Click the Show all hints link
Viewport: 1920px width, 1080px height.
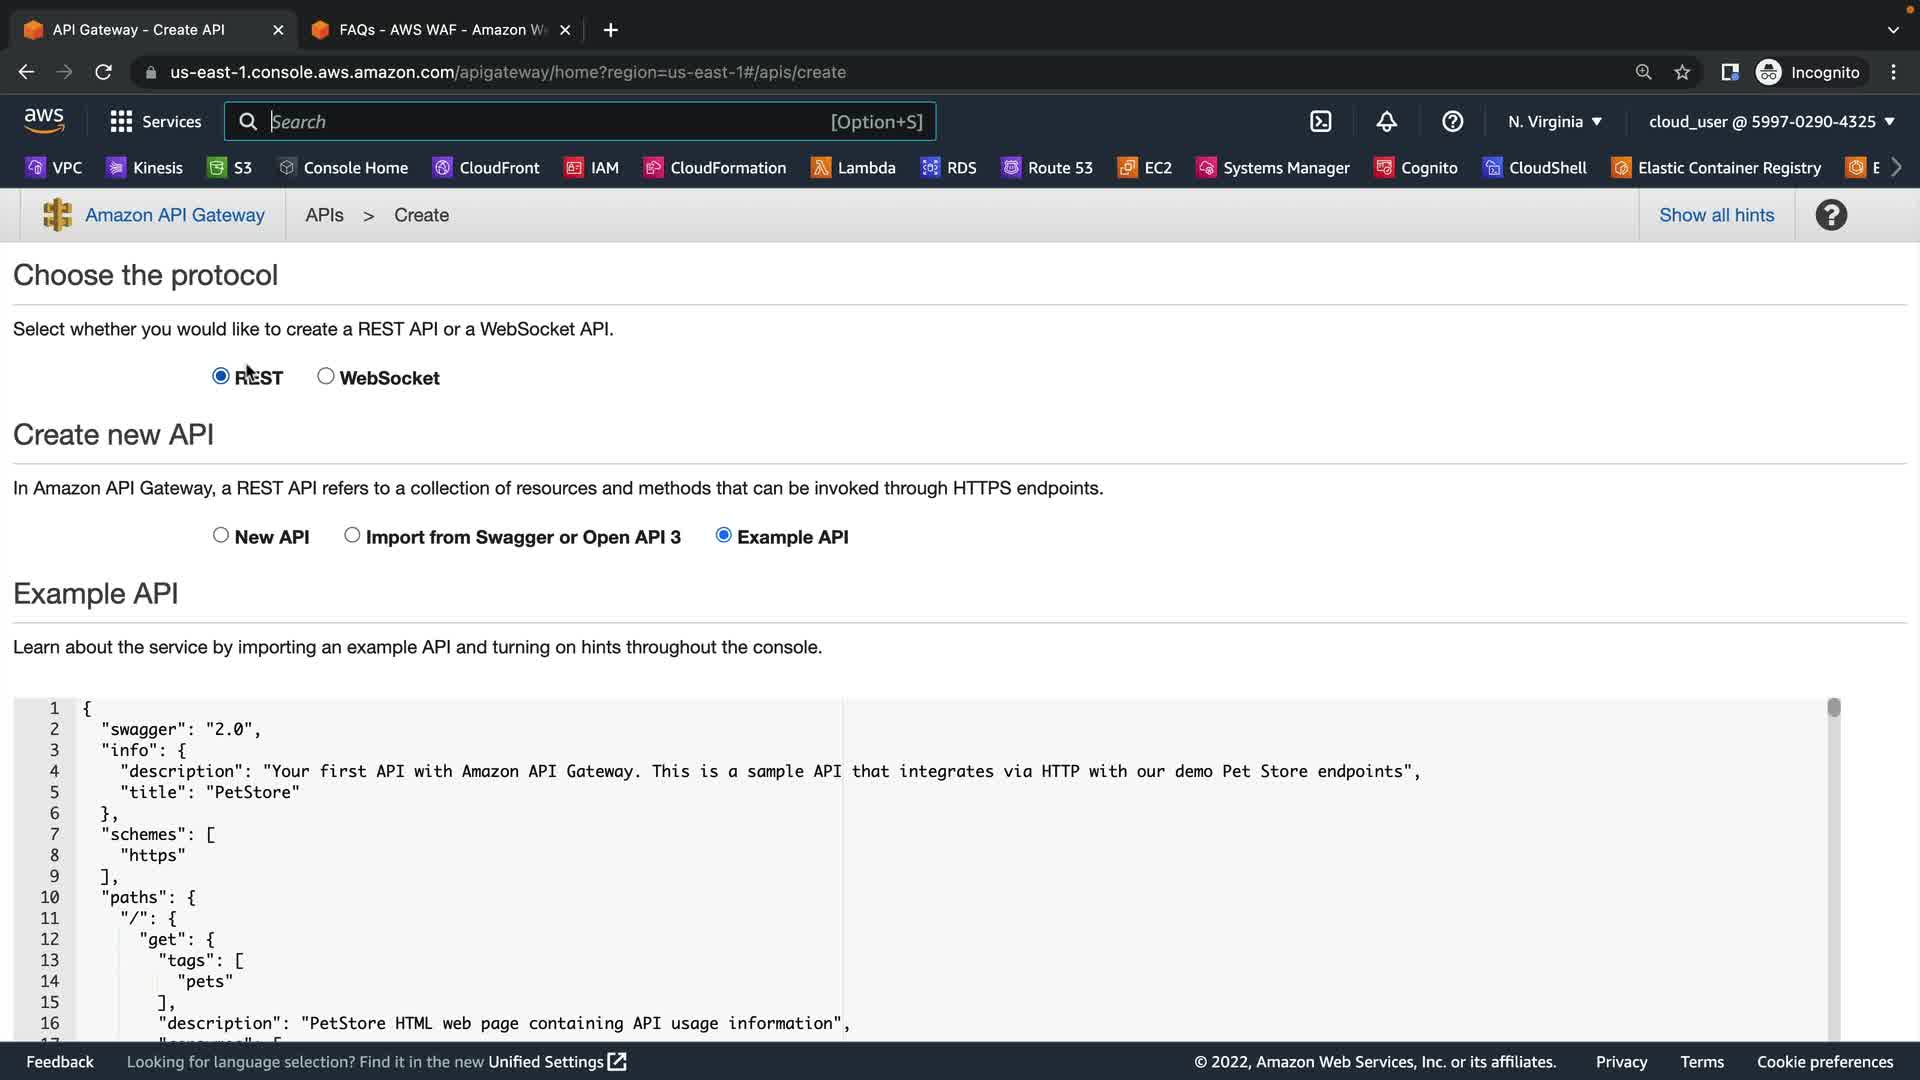coord(1716,215)
